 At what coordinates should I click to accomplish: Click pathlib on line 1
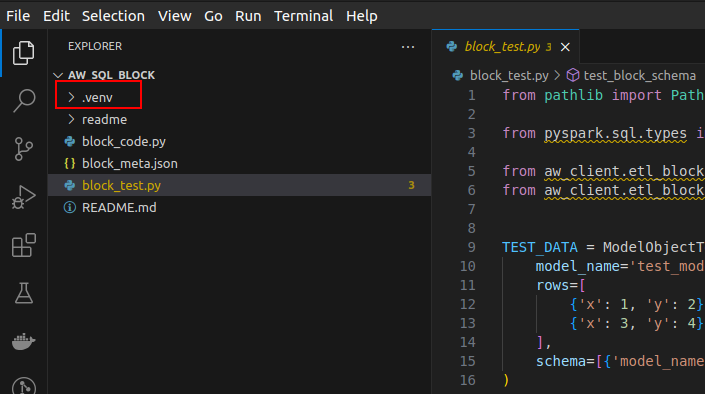point(573,95)
